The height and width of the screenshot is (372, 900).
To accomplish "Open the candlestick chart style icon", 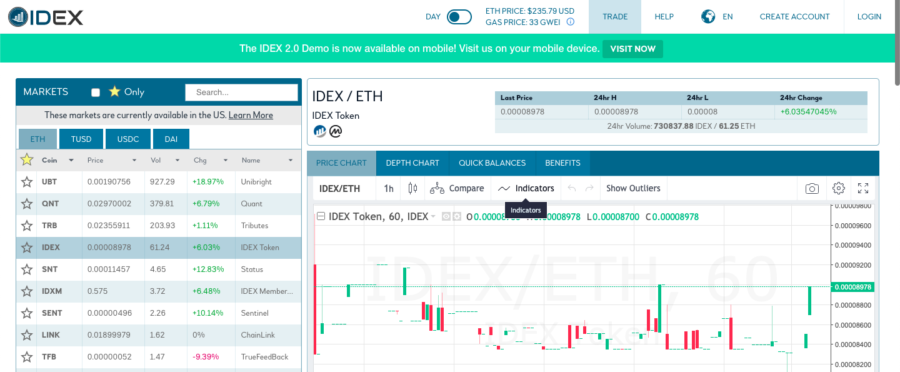I will [x=412, y=188].
